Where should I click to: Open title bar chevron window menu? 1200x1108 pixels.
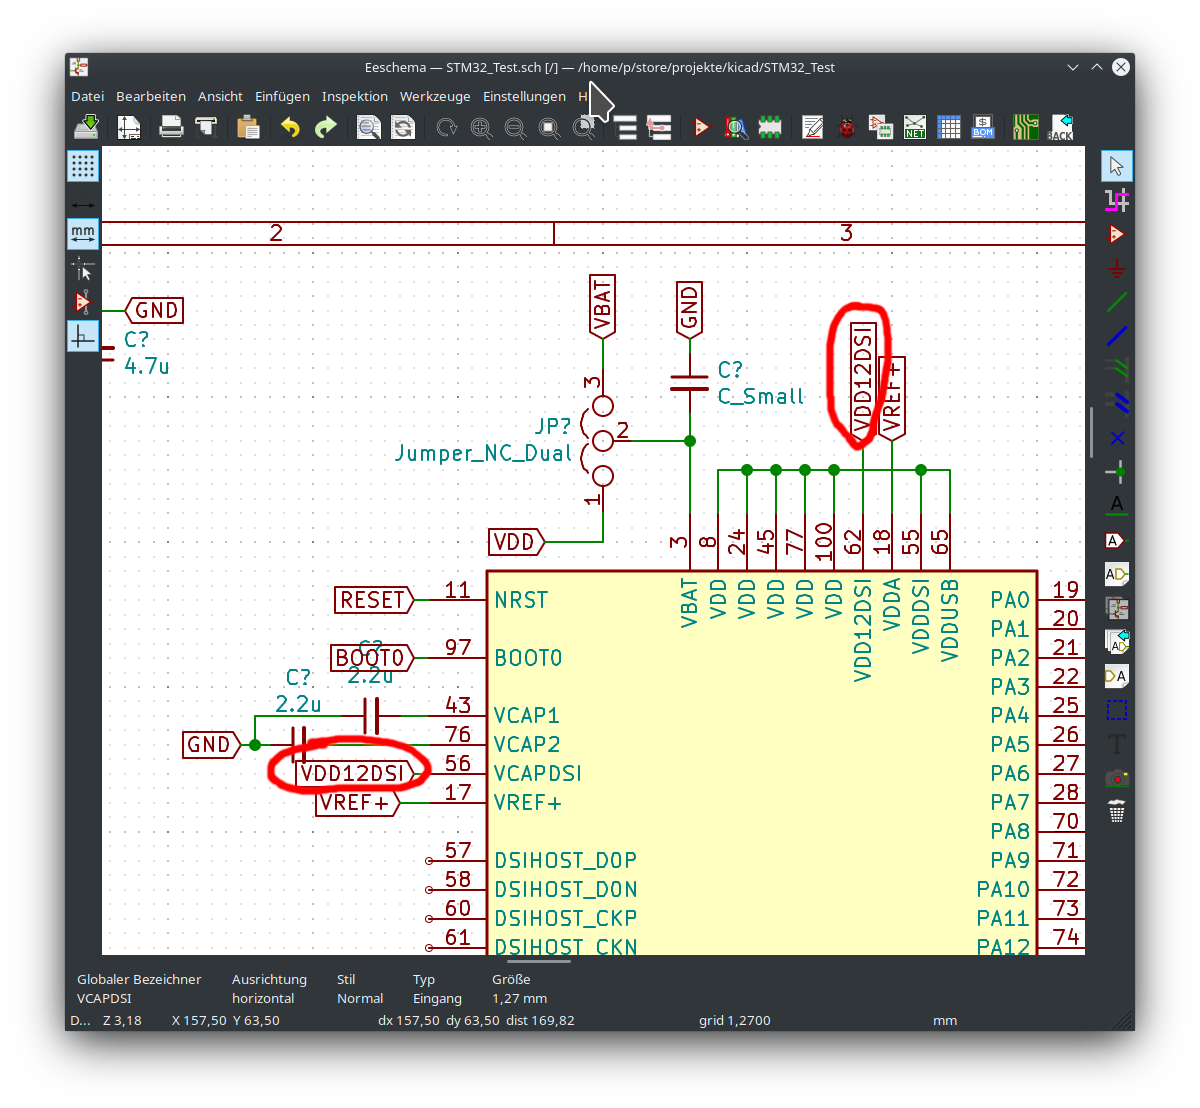[1073, 67]
